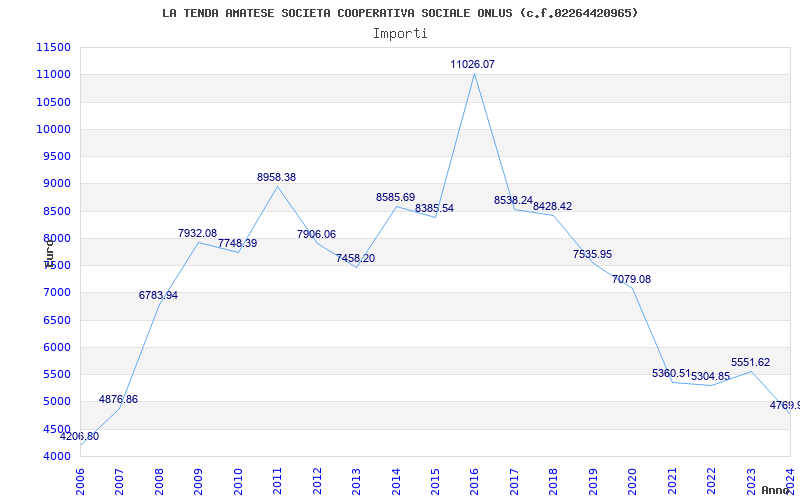This screenshot has height=500, width=800.
Task: Click the 5000 y-axis value
Action: click(x=57, y=402)
